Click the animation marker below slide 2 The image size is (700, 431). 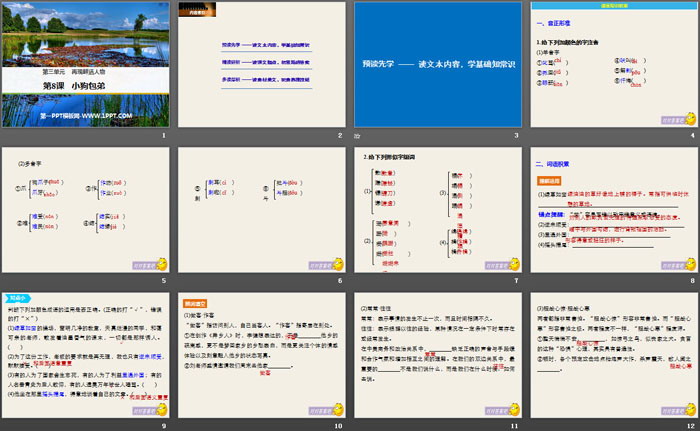182,135
